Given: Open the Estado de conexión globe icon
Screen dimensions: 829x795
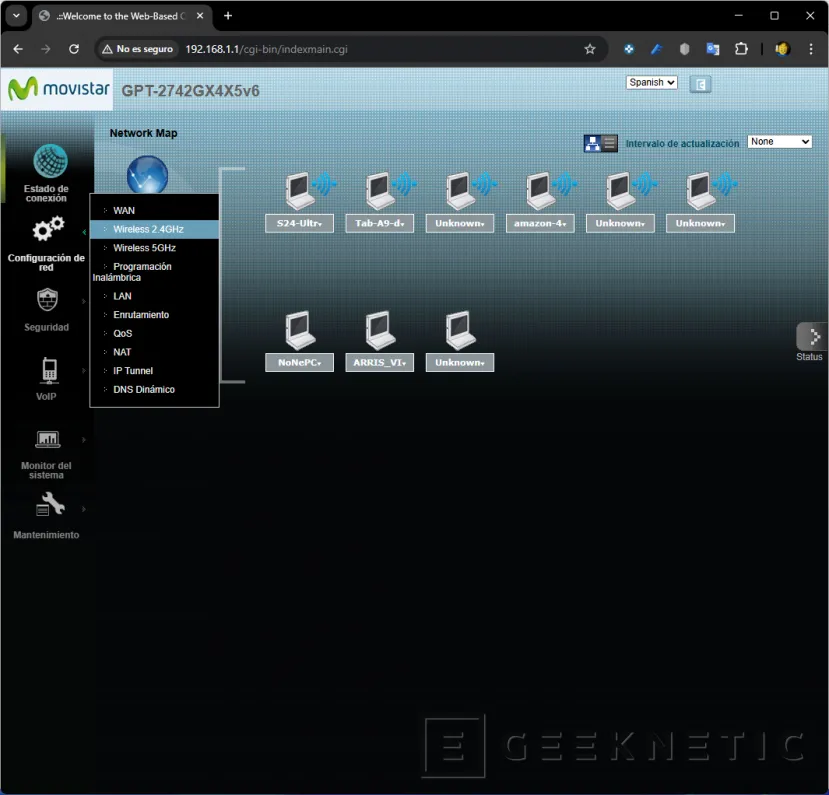Looking at the screenshot, I should tap(50, 161).
